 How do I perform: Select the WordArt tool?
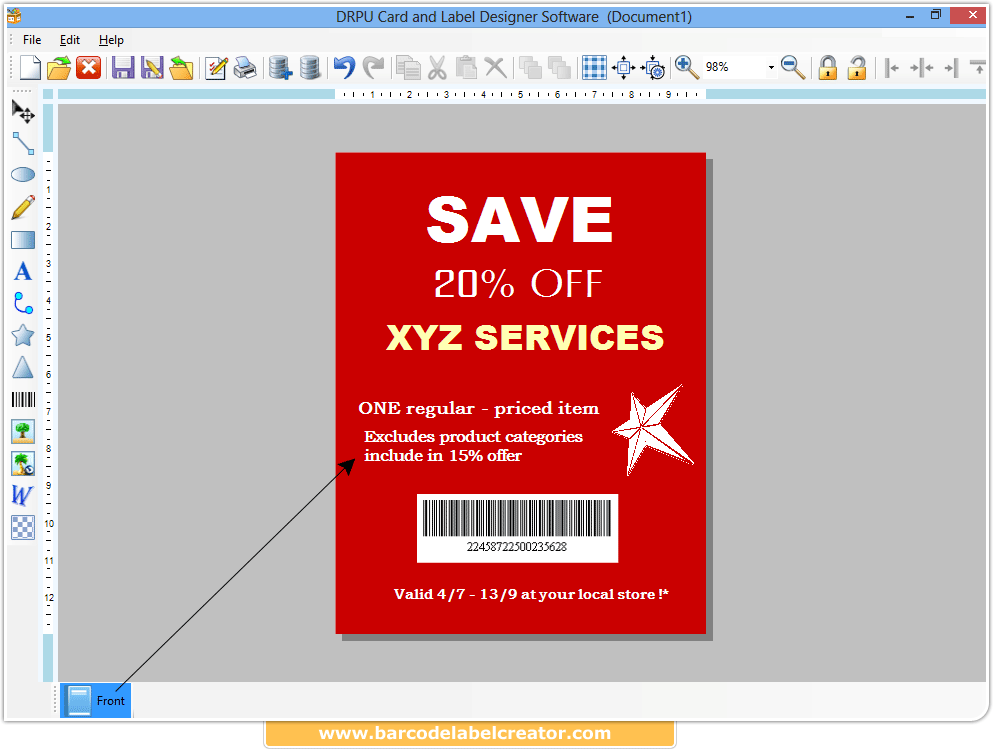click(22, 495)
